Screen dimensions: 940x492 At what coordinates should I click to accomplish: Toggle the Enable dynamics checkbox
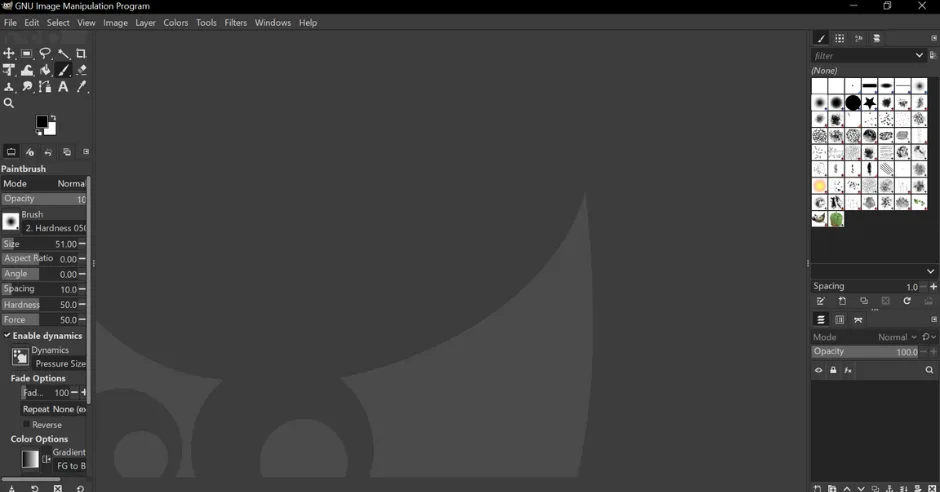pyautogui.click(x=7, y=336)
